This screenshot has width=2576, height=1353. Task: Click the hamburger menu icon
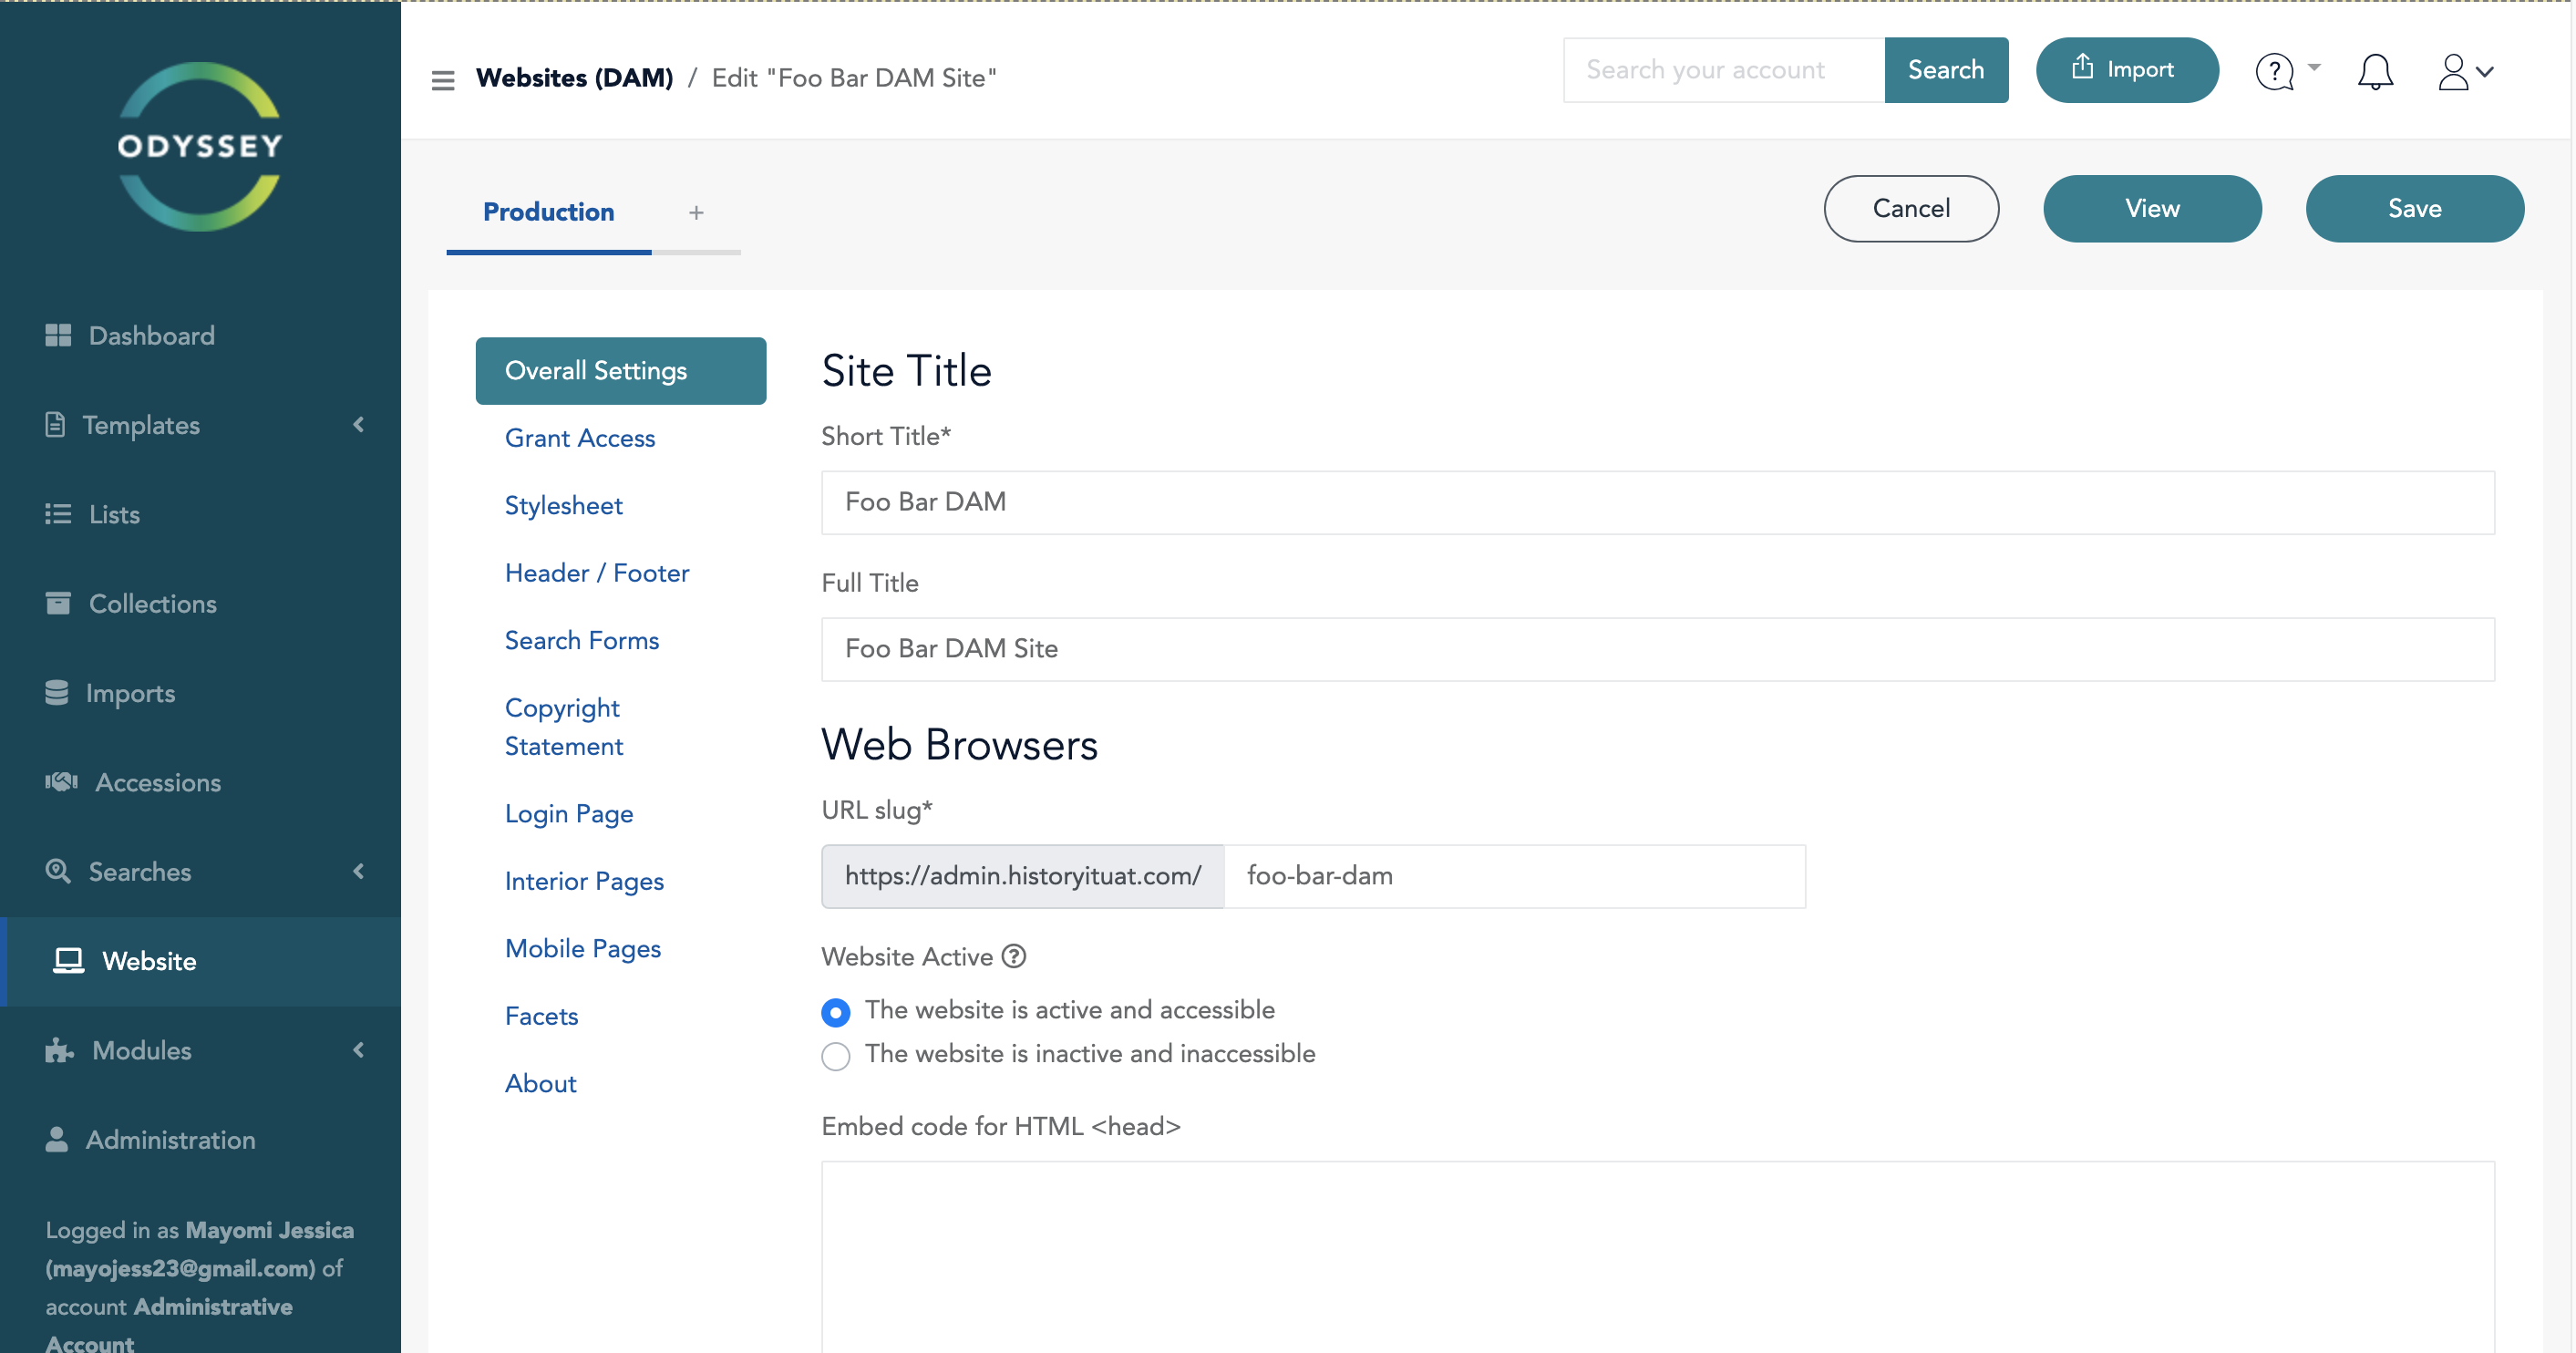coord(443,80)
